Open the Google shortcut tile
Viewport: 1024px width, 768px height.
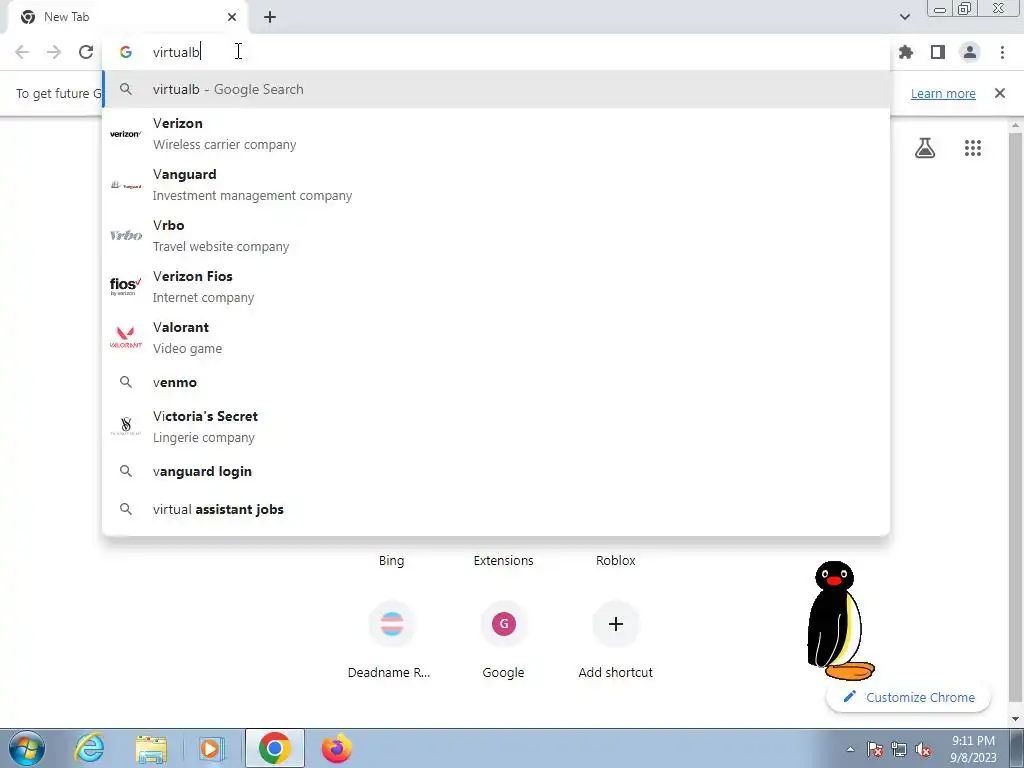tap(504, 640)
